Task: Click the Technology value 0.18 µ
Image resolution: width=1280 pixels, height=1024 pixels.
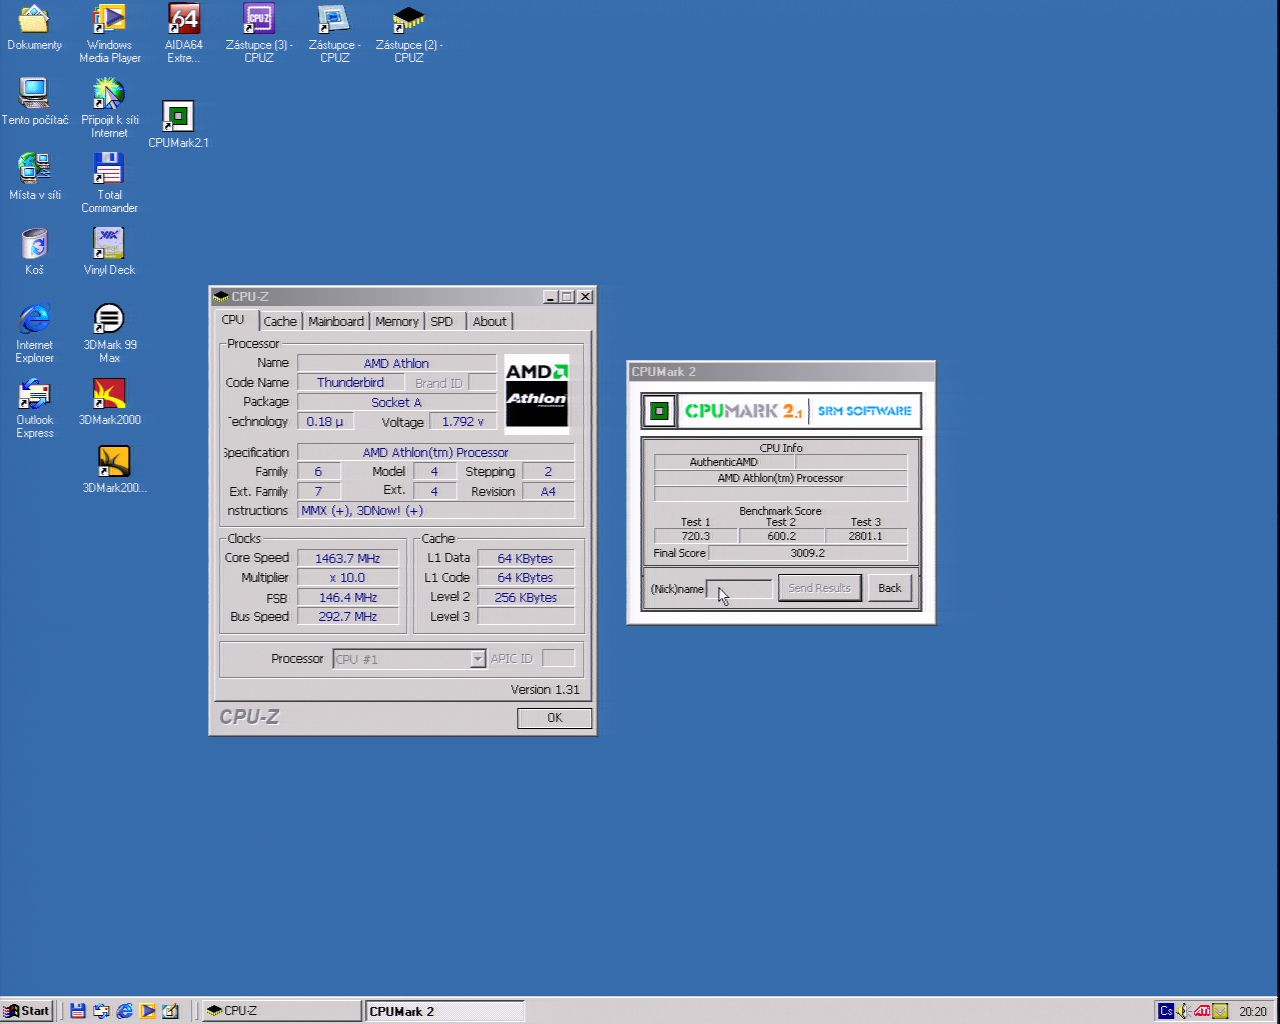Action: click(325, 422)
